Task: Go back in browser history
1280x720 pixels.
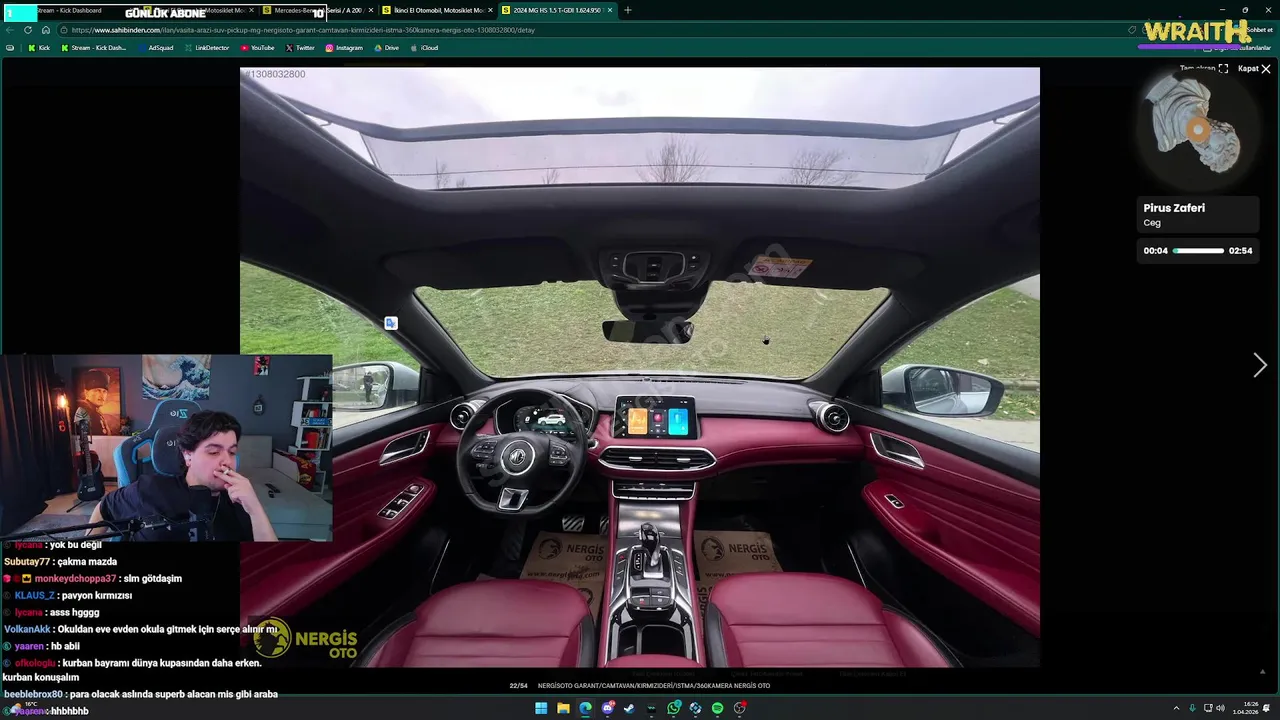Action: [10, 30]
